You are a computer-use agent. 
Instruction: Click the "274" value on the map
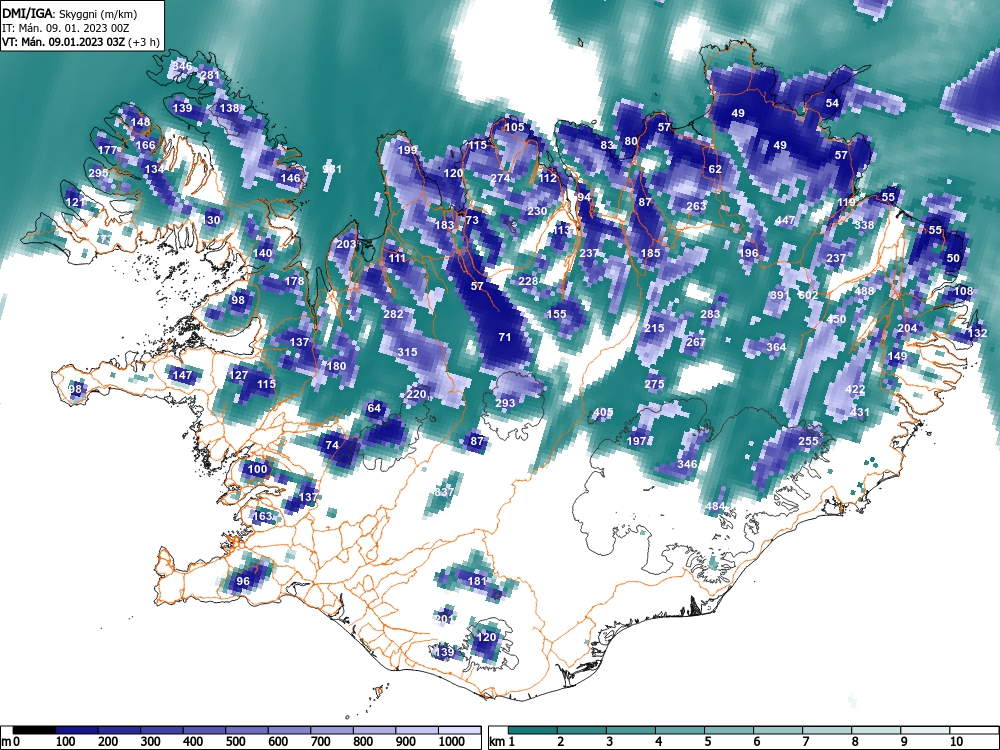tap(500, 178)
